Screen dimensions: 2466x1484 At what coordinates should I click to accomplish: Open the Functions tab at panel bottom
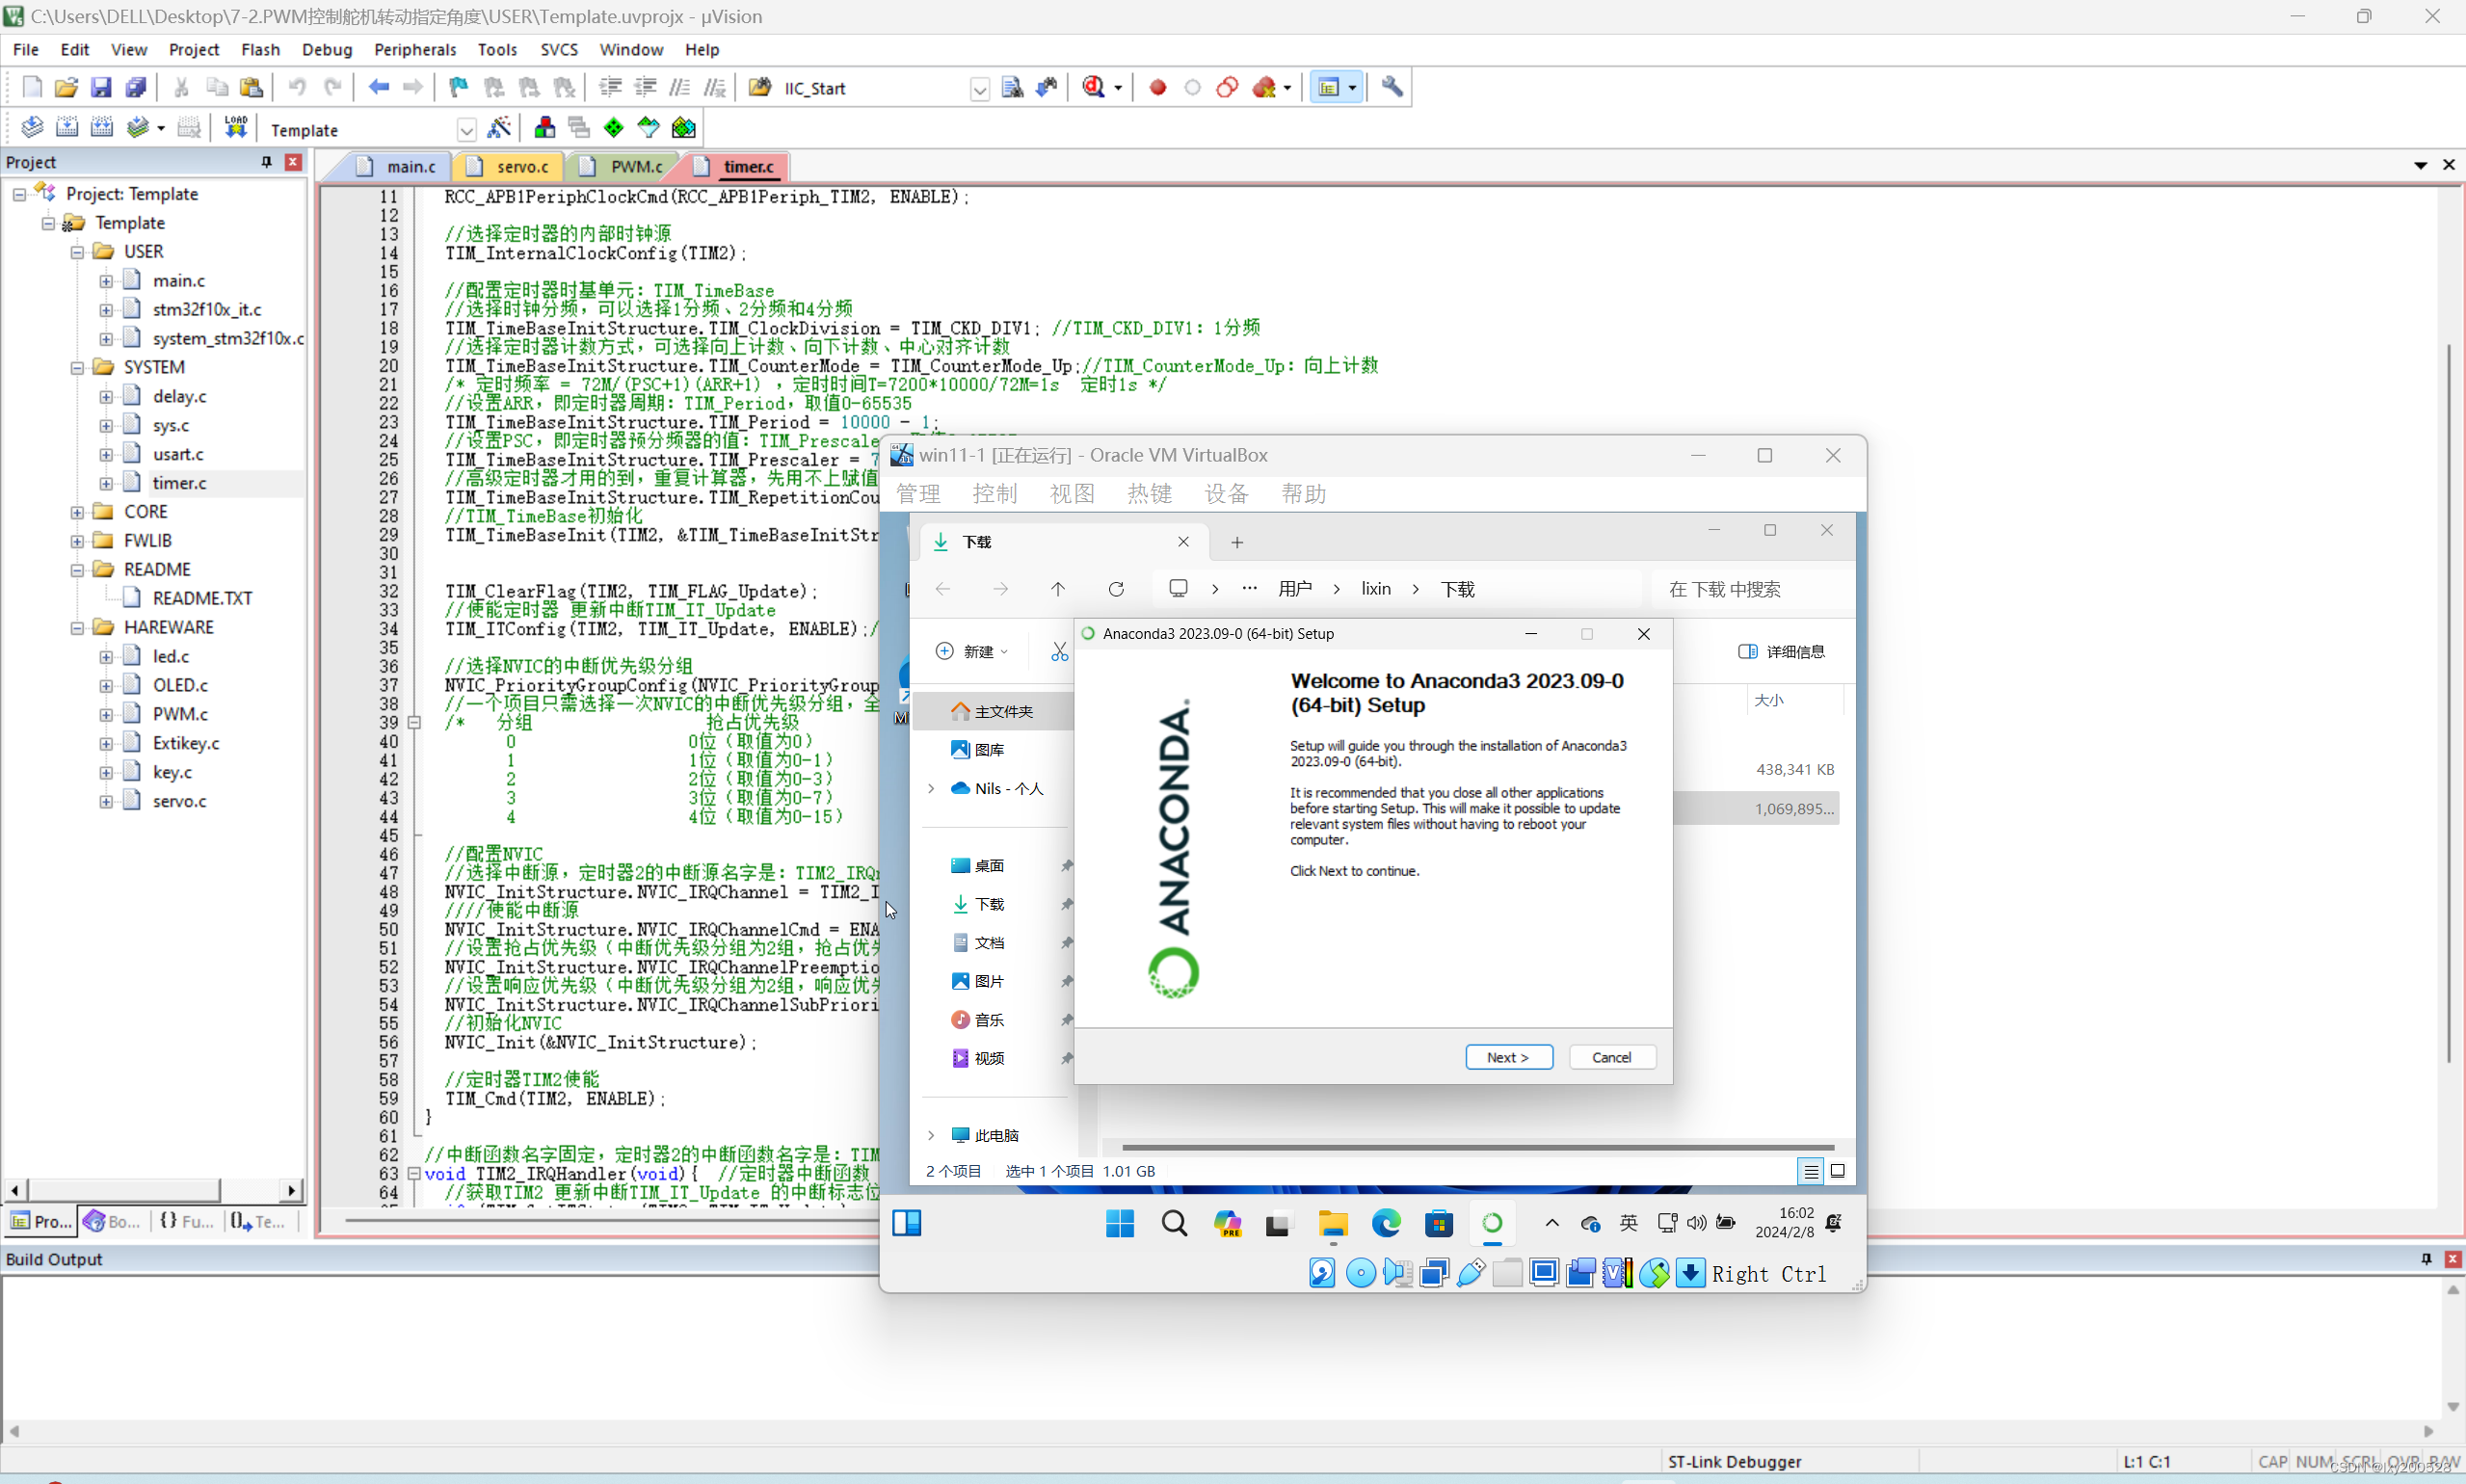[188, 1221]
